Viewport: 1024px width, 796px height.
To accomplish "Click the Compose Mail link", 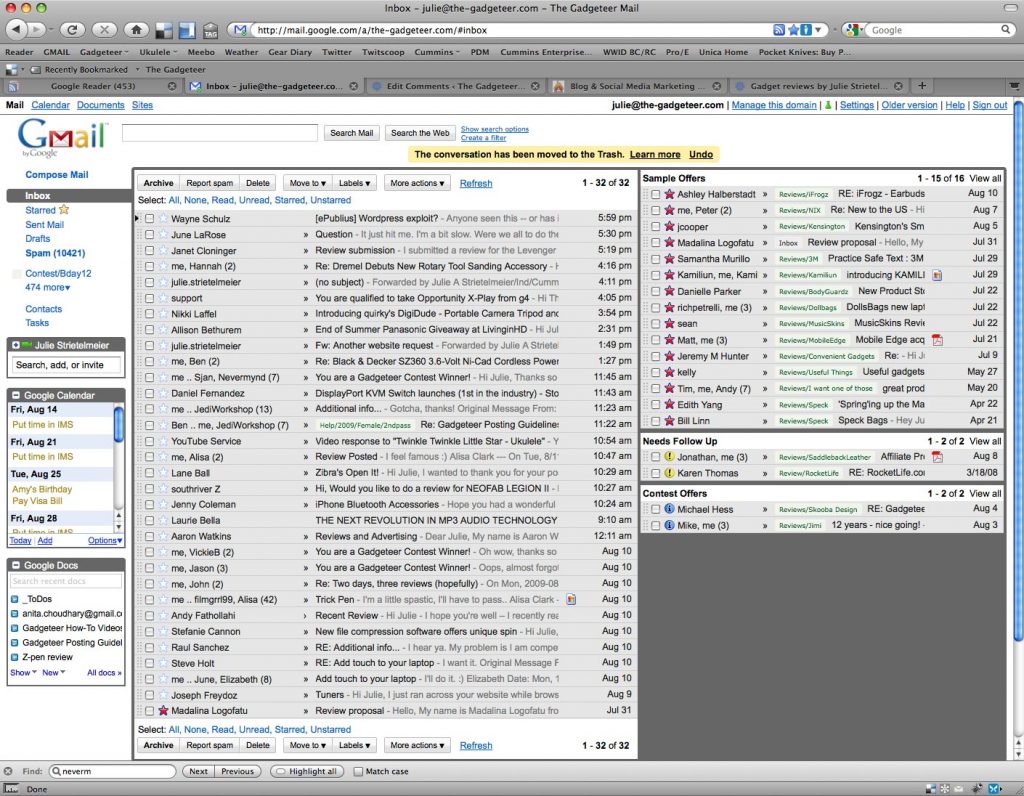I will 57,174.
